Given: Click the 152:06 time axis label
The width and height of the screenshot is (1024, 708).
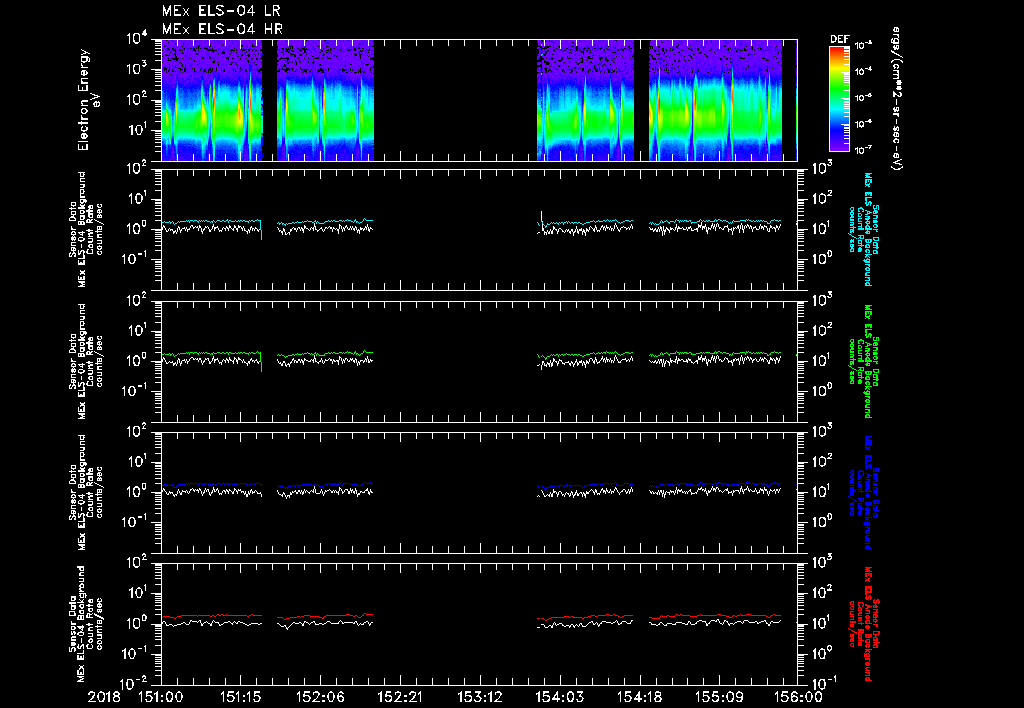Looking at the screenshot, I should click(320, 697).
